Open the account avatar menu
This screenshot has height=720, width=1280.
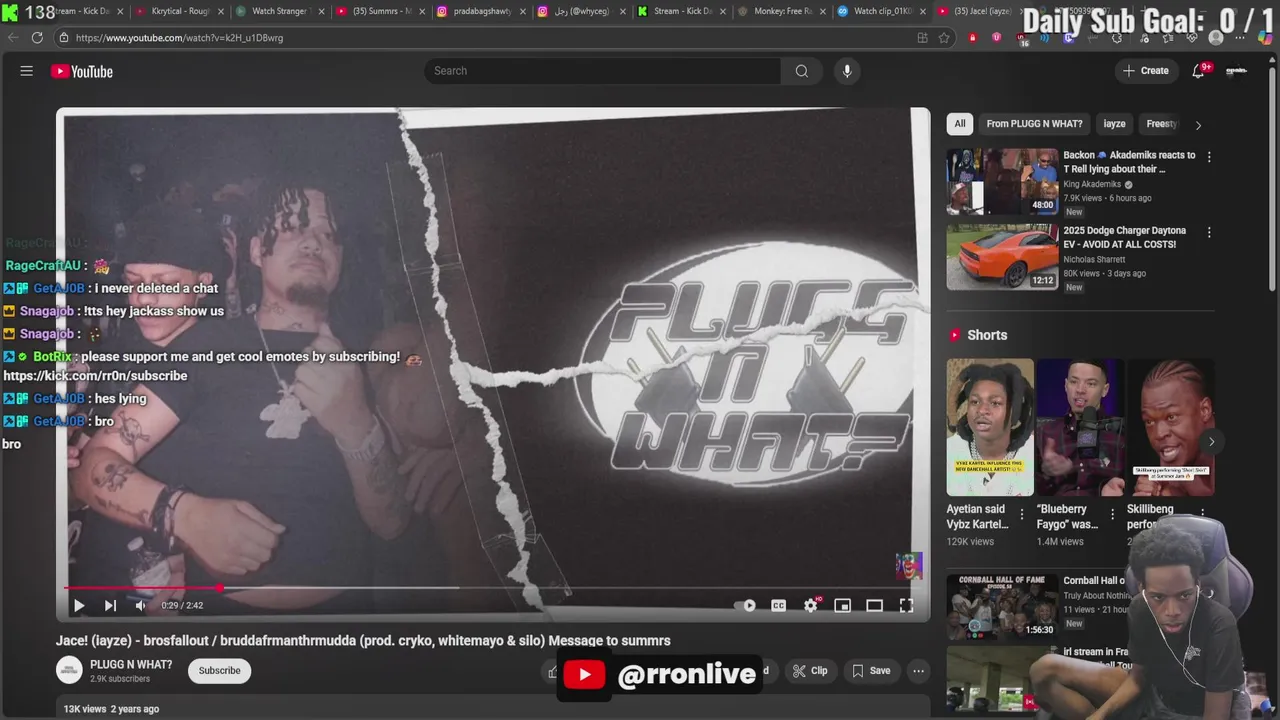(x=1236, y=71)
